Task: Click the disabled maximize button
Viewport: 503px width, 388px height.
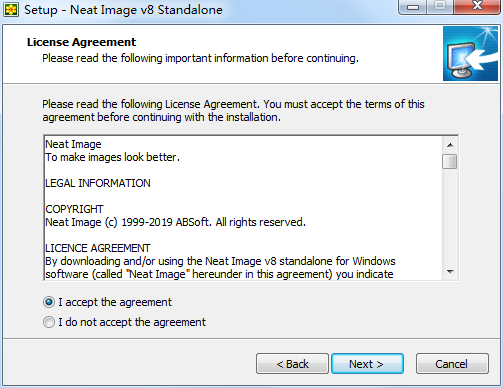Action: [x=440, y=7]
